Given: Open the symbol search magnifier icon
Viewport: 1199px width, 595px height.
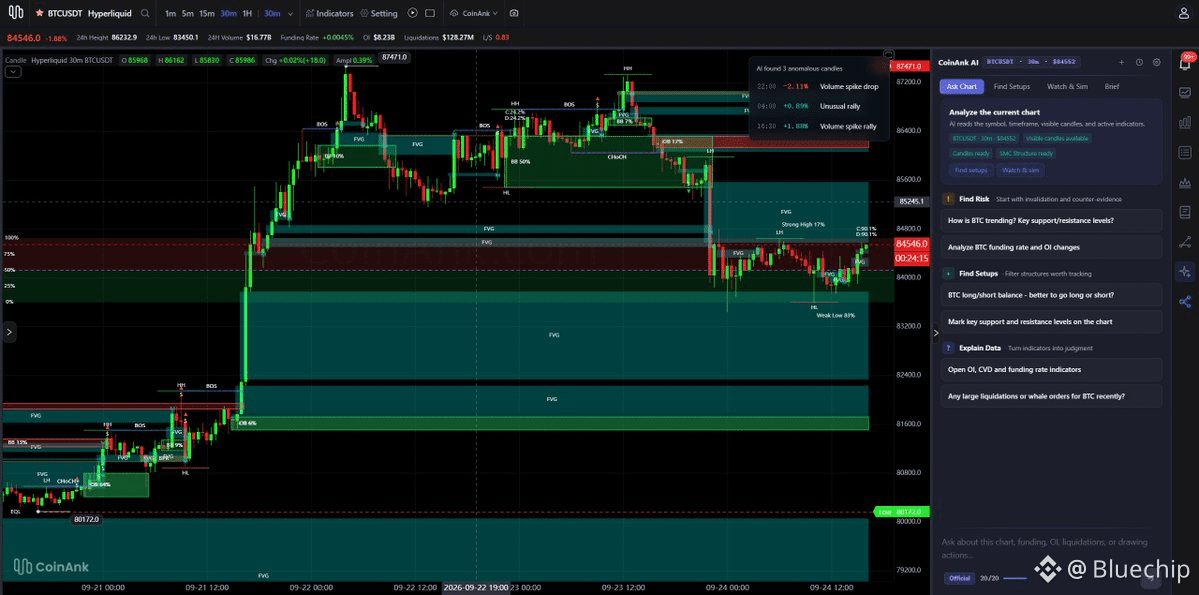Looking at the screenshot, I should coord(145,13).
